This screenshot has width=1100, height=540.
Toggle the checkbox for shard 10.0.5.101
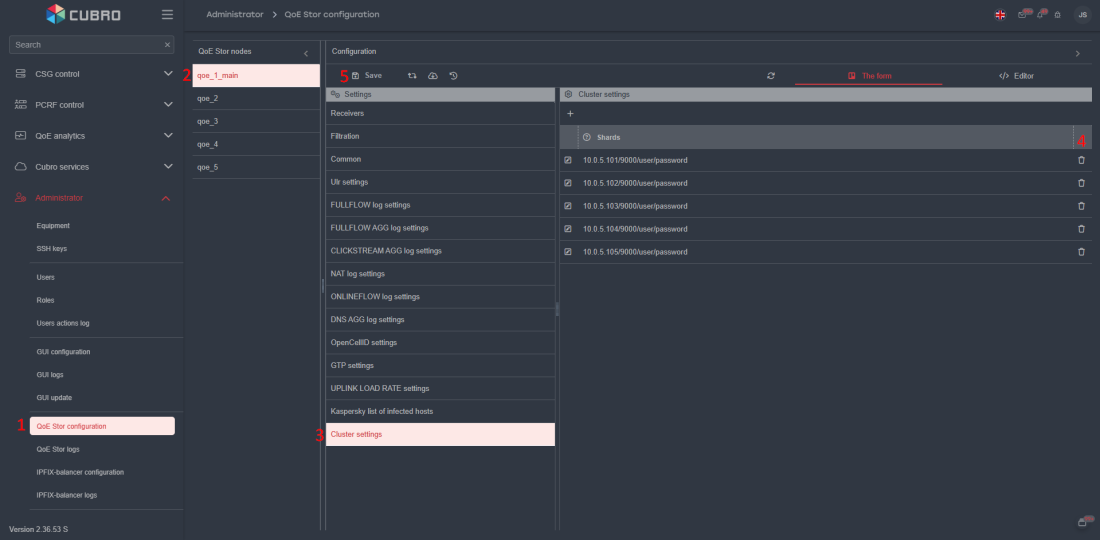pyautogui.click(x=568, y=160)
